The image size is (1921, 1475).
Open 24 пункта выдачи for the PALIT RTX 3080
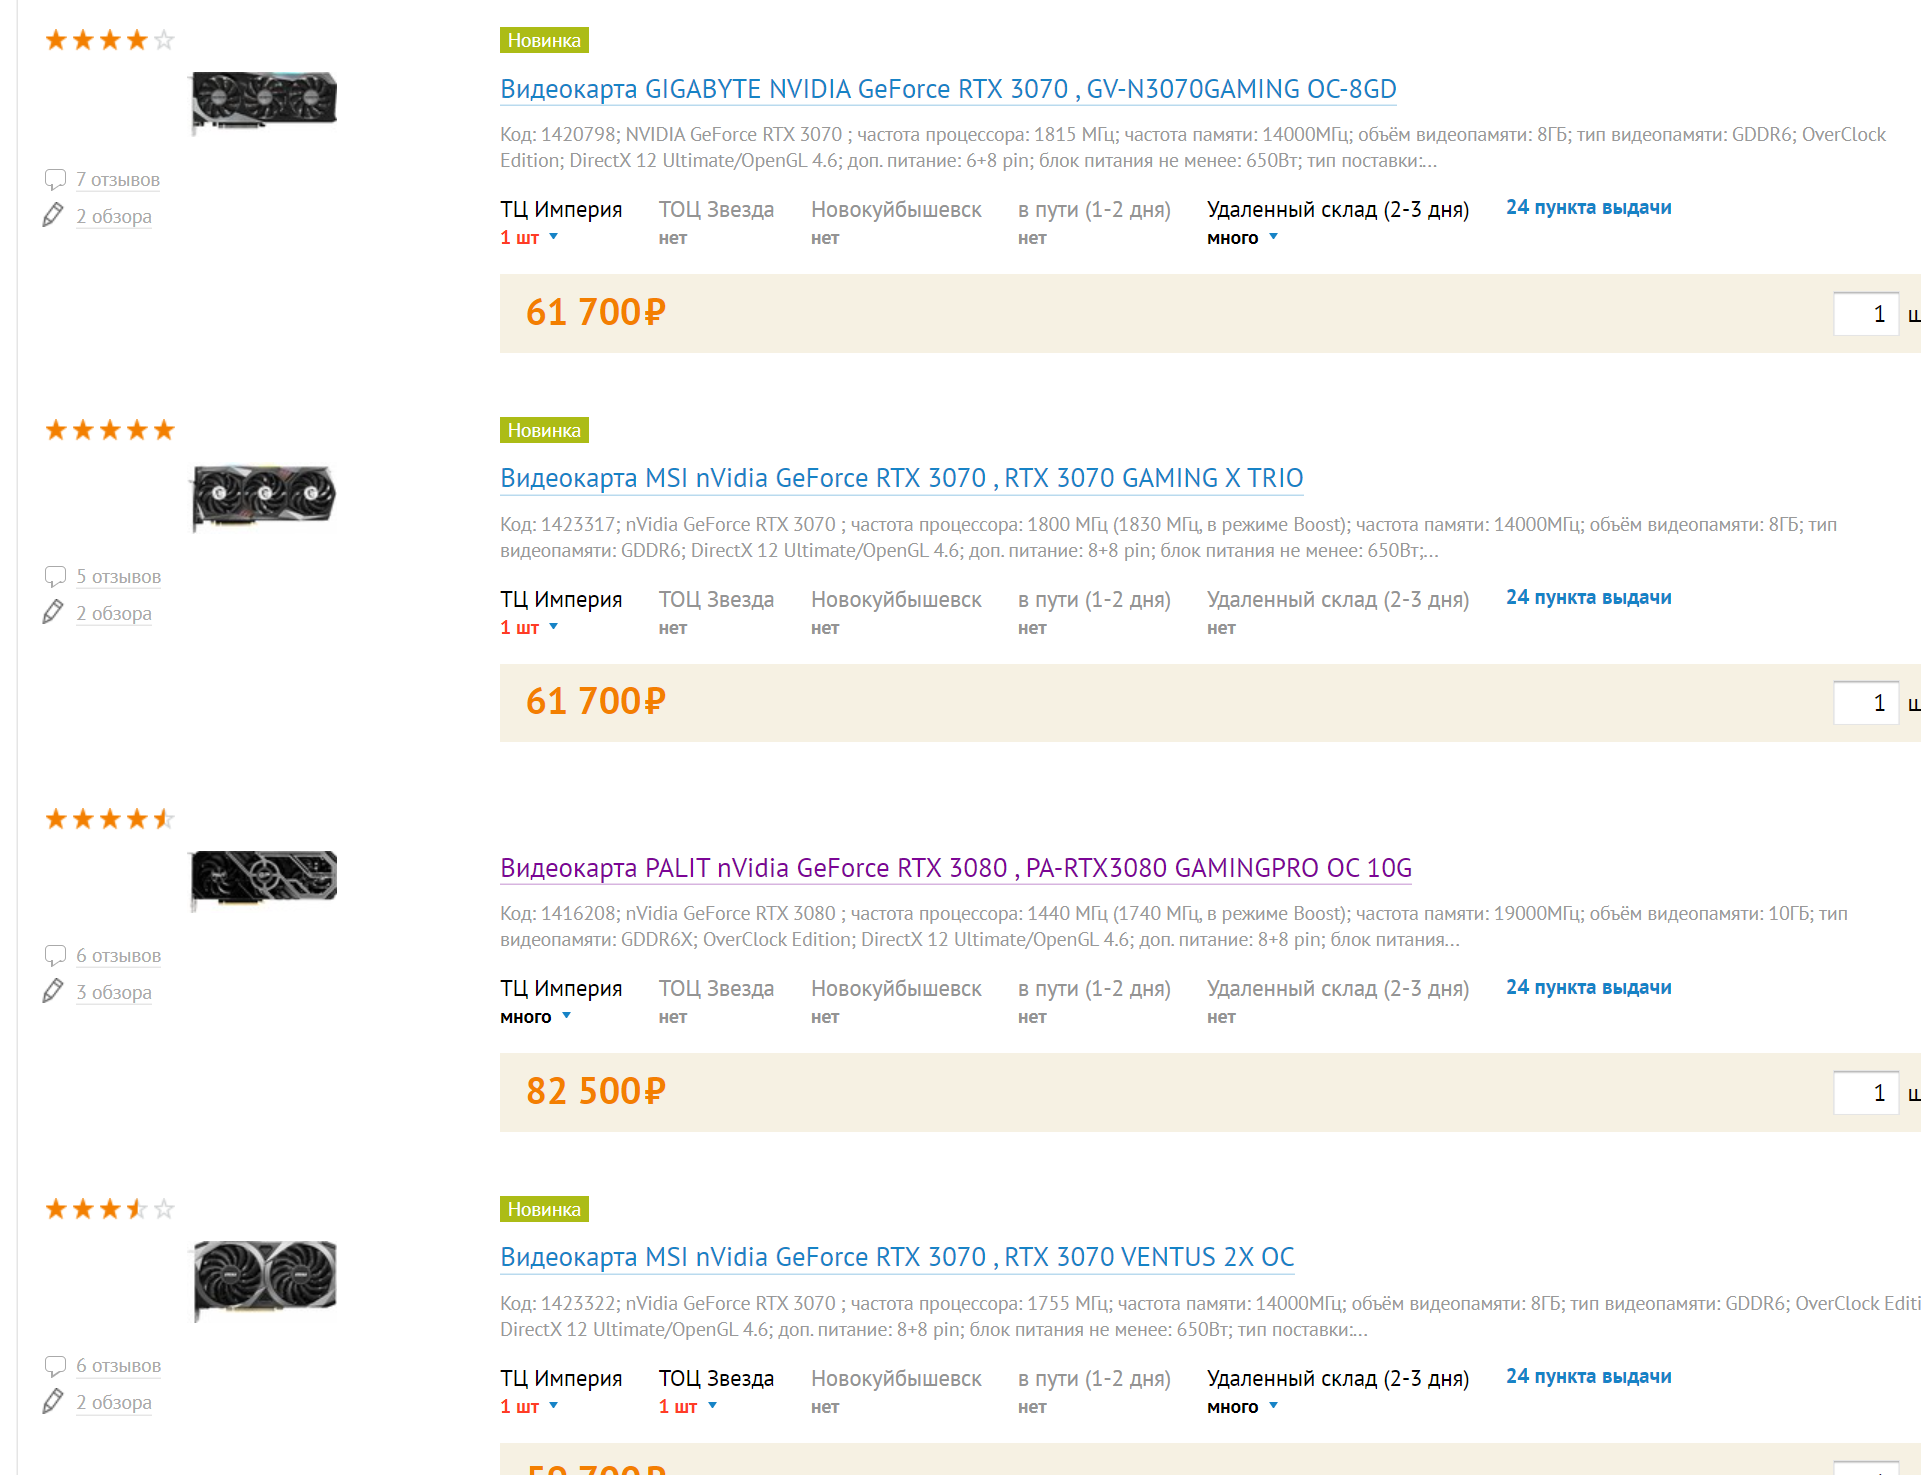pyautogui.click(x=1589, y=988)
